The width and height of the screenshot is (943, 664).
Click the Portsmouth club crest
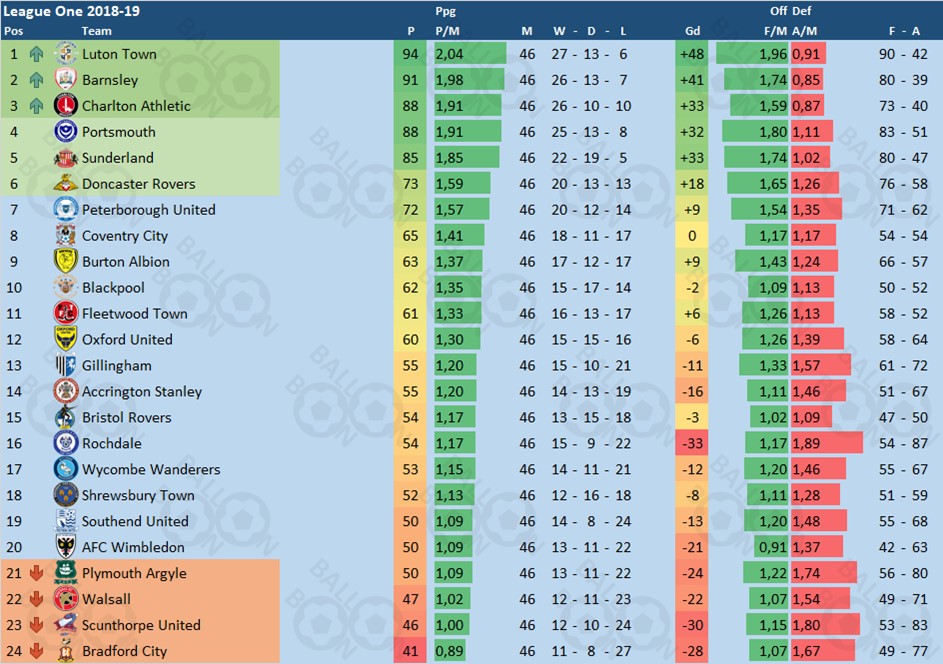tap(66, 132)
